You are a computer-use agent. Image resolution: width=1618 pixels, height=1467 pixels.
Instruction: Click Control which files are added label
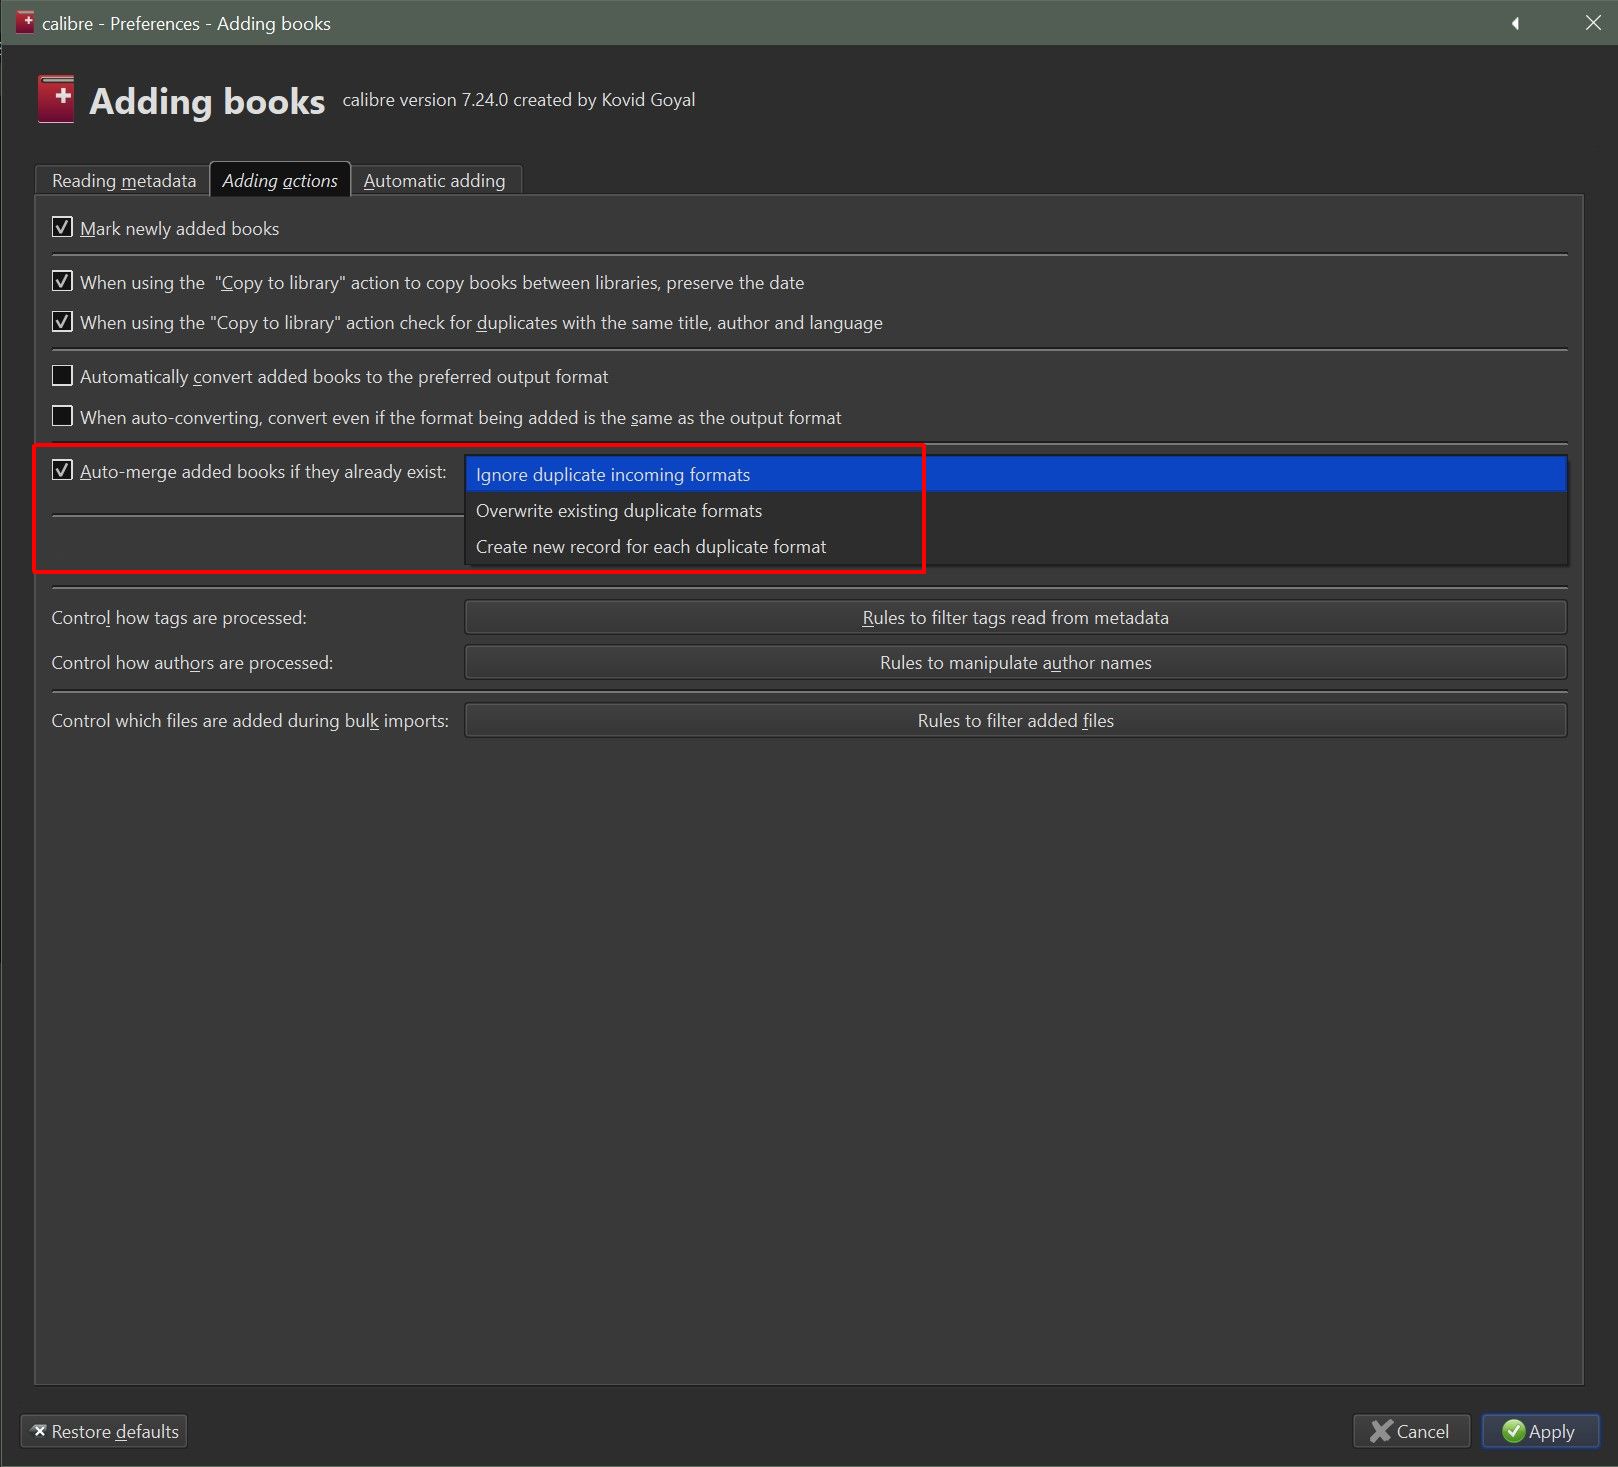250,721
